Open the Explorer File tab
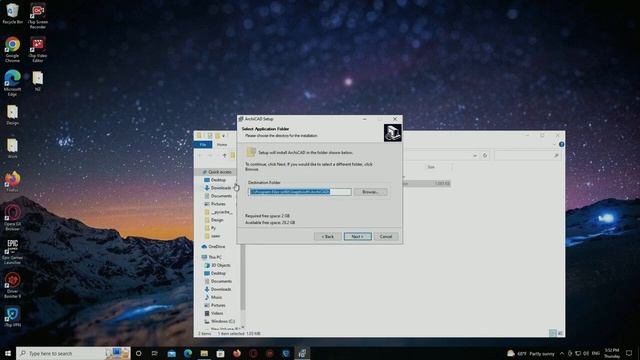 (x=203, y=144)
